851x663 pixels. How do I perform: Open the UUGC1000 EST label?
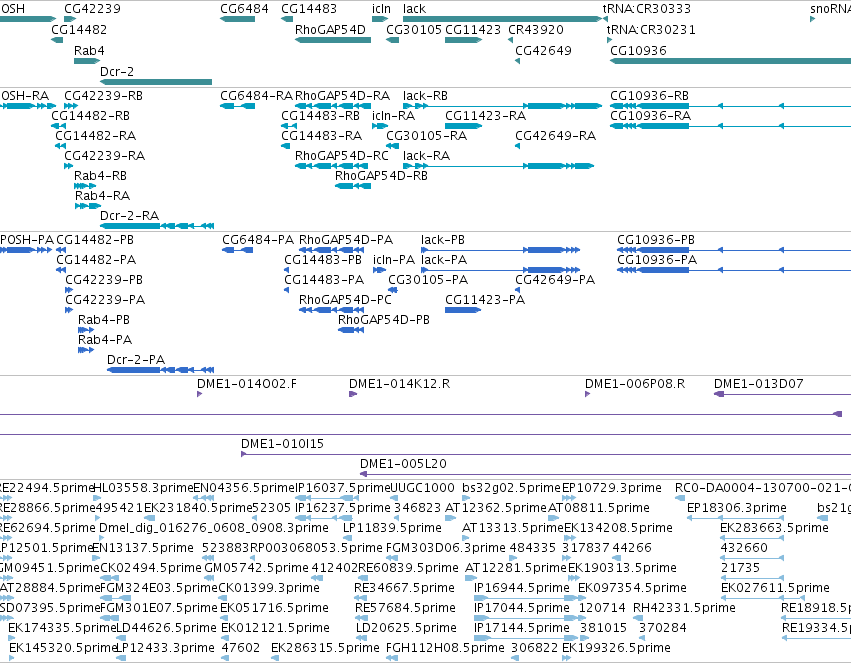point(423,488)
